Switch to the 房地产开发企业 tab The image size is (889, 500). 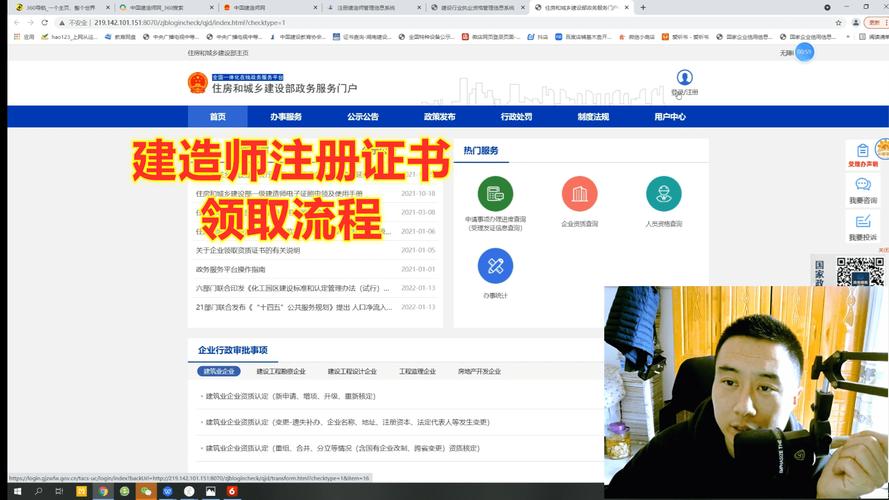point(479,371)
